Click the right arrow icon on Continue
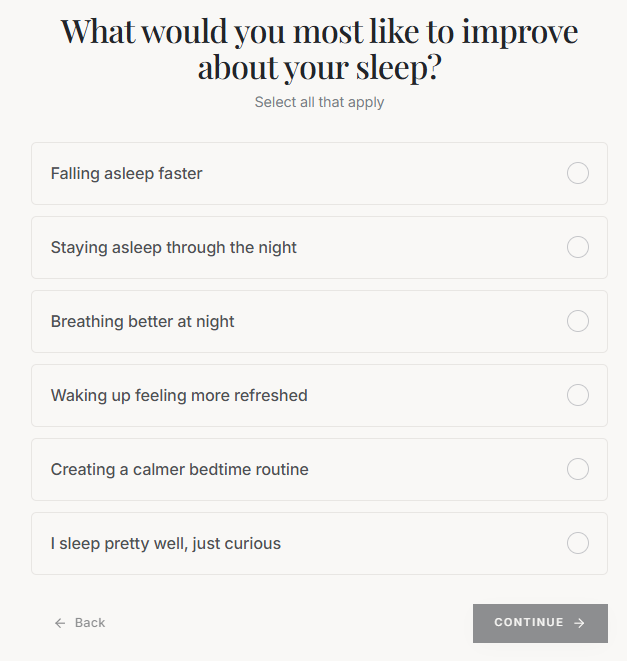Screen dimensions: 627x661 [580, 623]
